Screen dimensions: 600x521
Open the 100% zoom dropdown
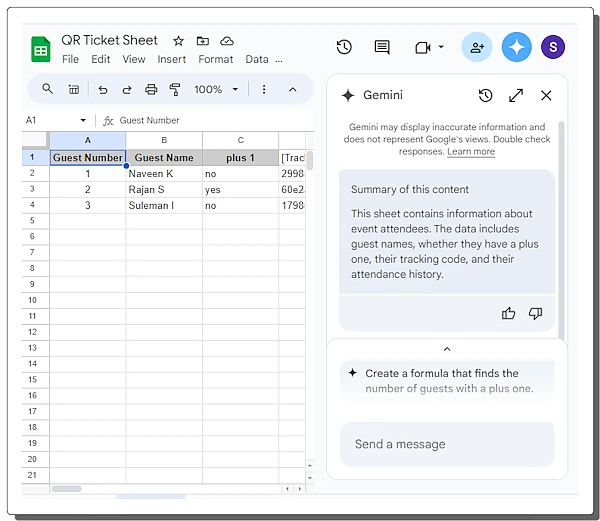point(216,89)
